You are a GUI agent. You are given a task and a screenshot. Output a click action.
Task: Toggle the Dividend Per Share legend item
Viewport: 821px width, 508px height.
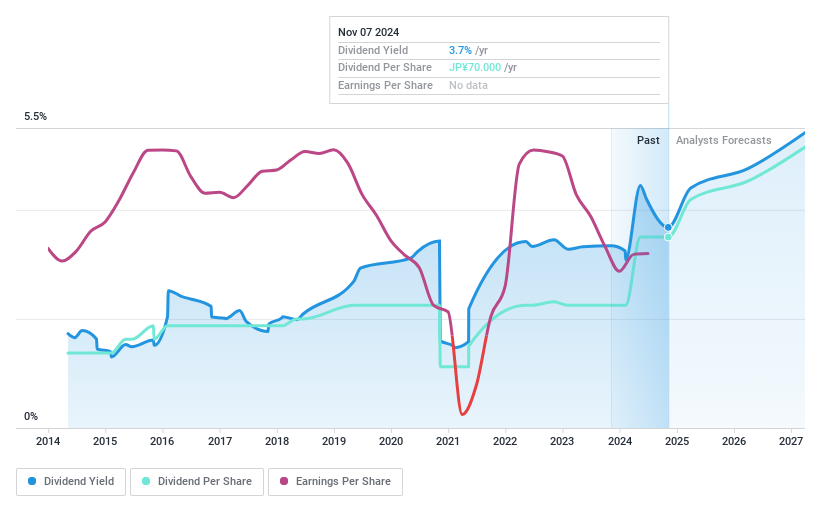(197, 481)
